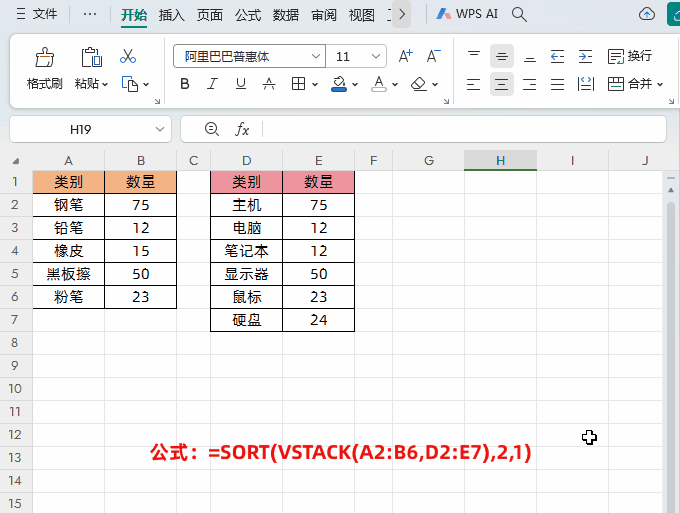Screen dimensions: 680x513
Task: Select the 审阅 ribbon tab
Action: click(324, 15)
